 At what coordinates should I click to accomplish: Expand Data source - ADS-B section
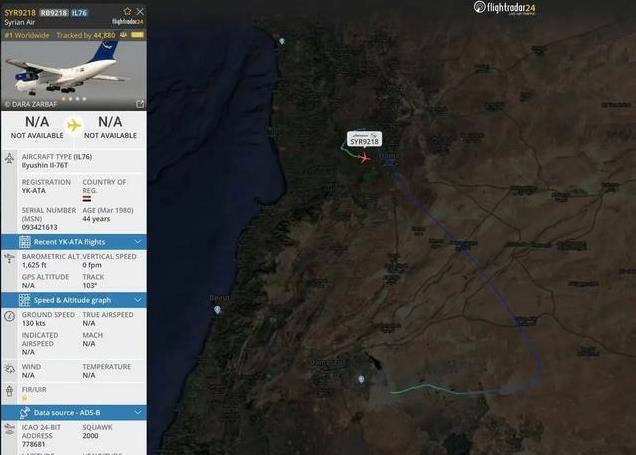pos(74,413)
